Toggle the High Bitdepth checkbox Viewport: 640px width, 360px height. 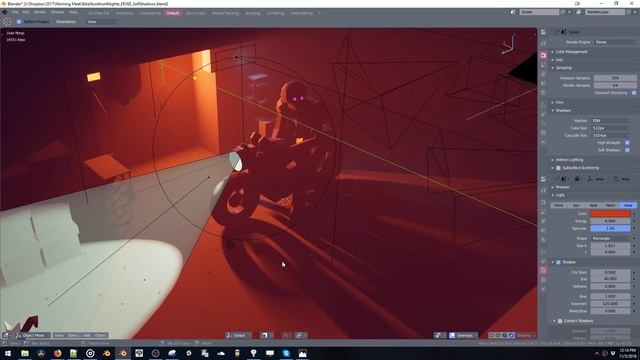(x=627, y=143)
